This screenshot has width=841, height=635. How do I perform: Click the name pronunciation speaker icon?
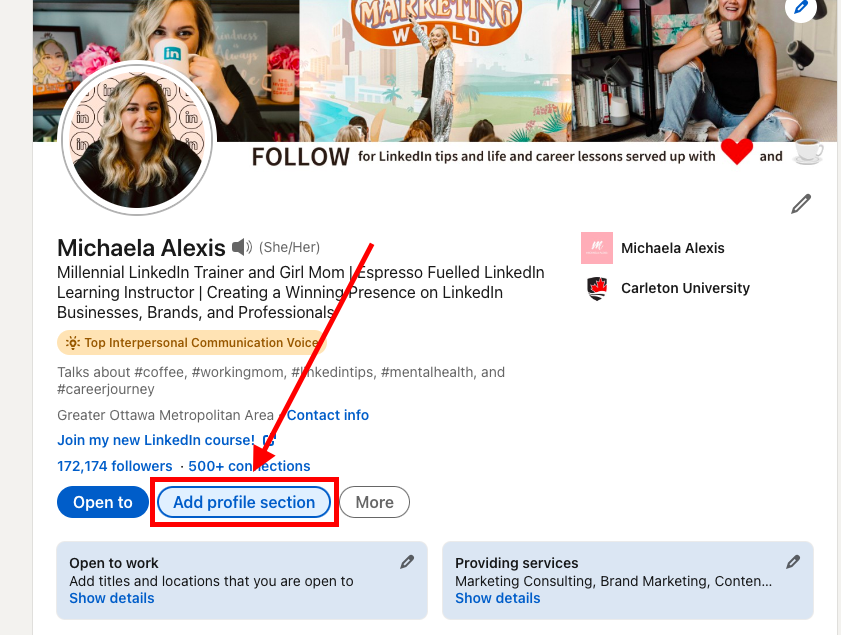(242, 247)
